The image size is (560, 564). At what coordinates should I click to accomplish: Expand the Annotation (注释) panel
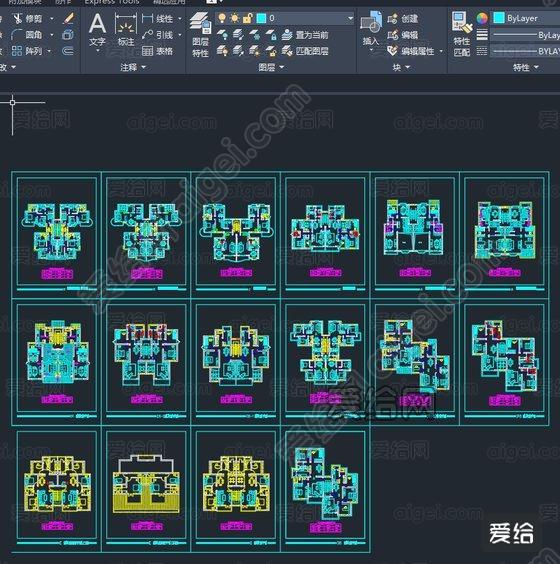point(133,67)
